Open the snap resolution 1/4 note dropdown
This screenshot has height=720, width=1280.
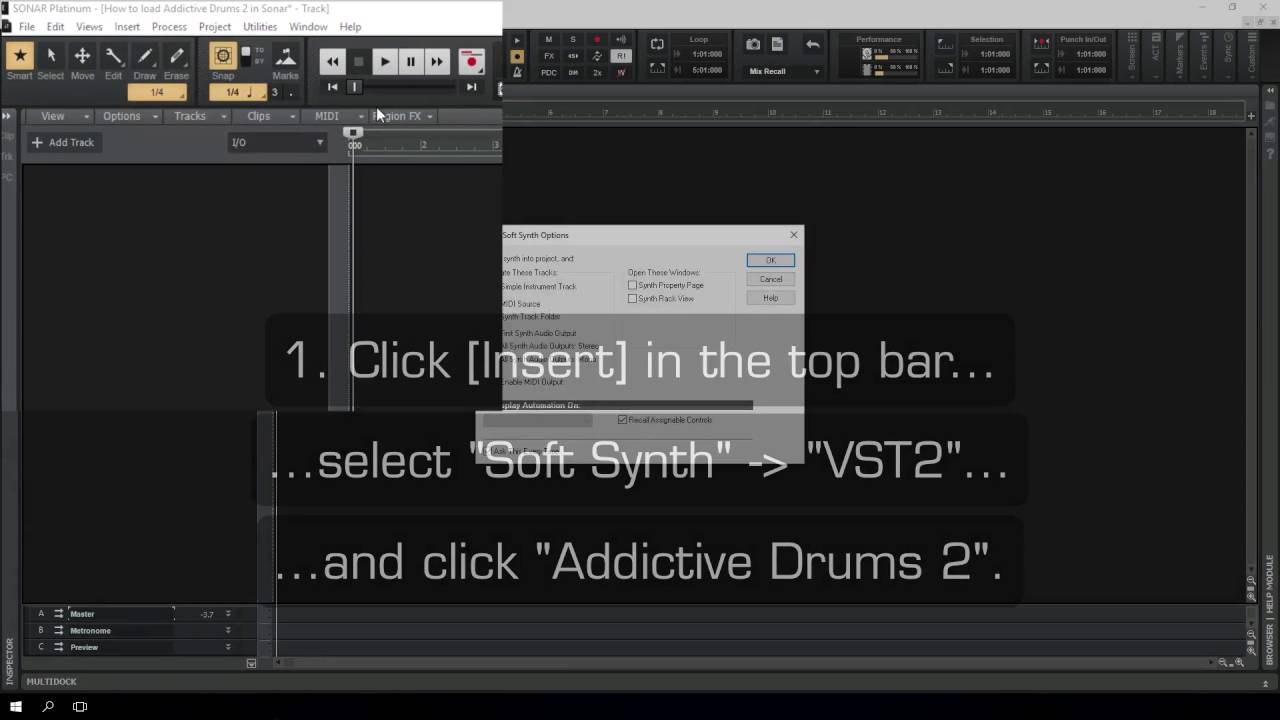[238, 92]
